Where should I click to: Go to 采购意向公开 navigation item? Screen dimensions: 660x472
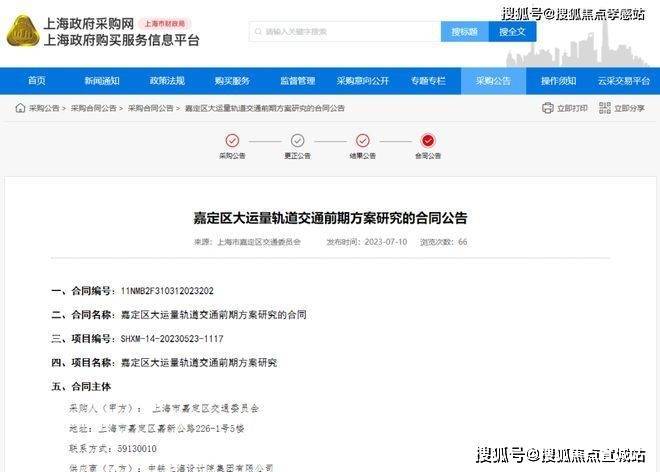[x=362, y=80]
